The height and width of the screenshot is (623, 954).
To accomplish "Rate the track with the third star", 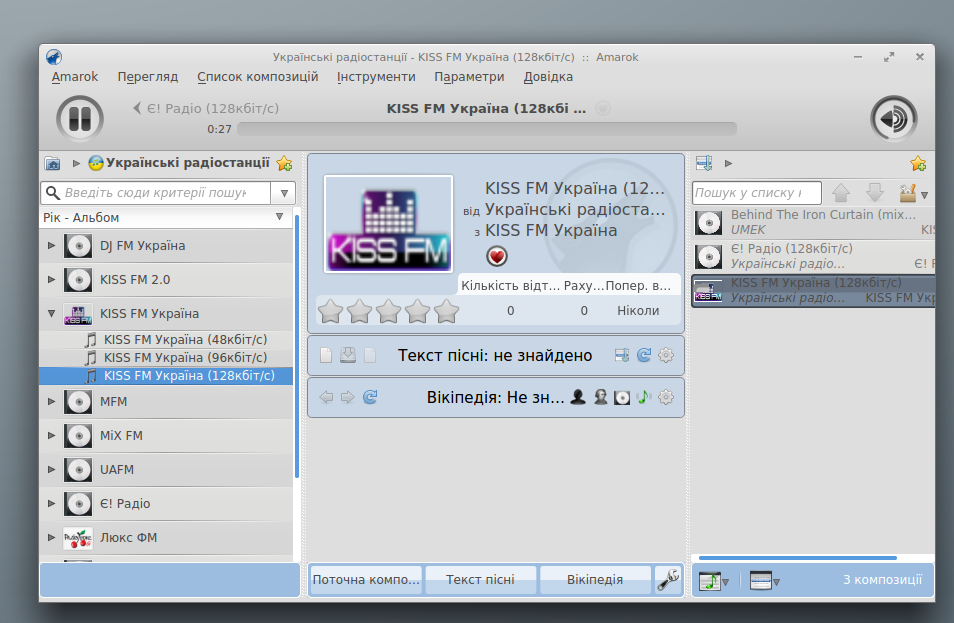I will tap(388, 311).
